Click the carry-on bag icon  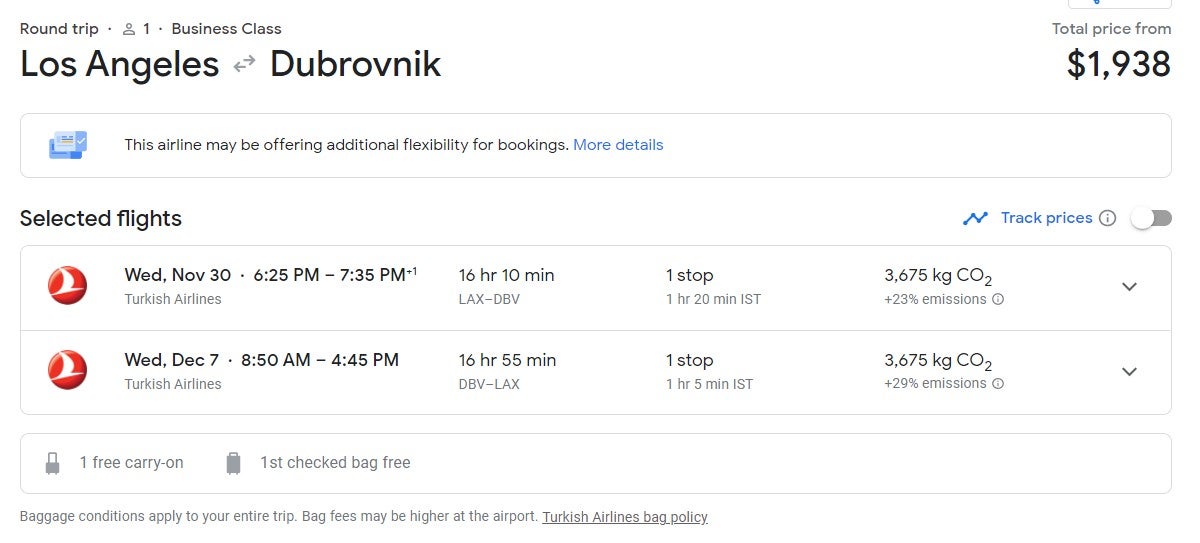tap(53, 463)
